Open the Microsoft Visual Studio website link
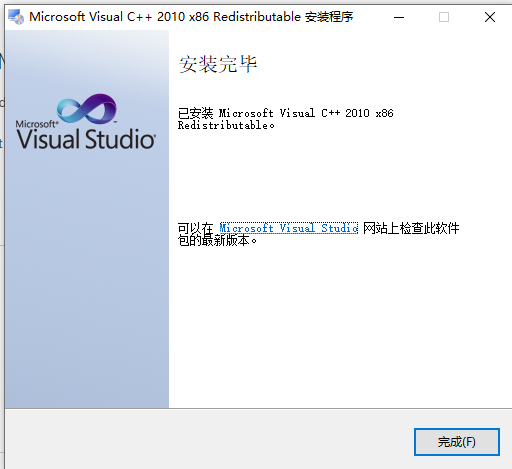 click(x=289, y=228)
